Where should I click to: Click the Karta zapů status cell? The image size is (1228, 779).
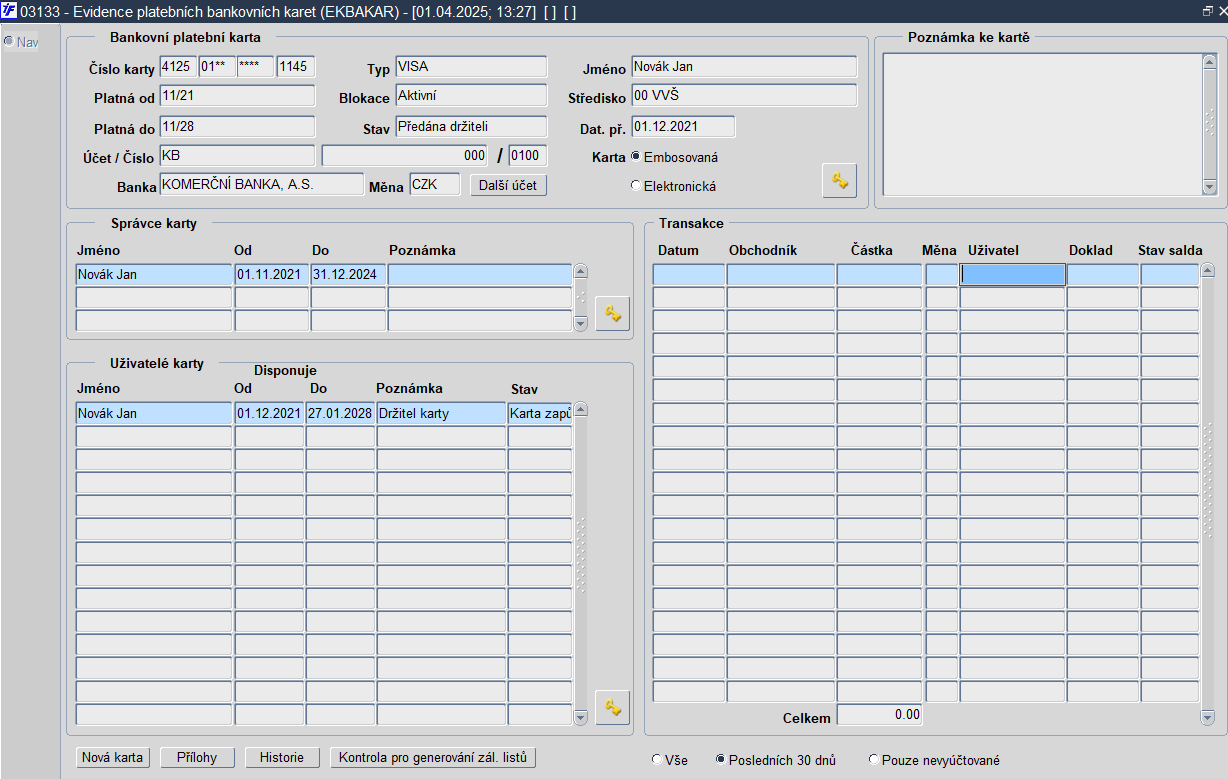pyautogui.click(x=540, y=413)
